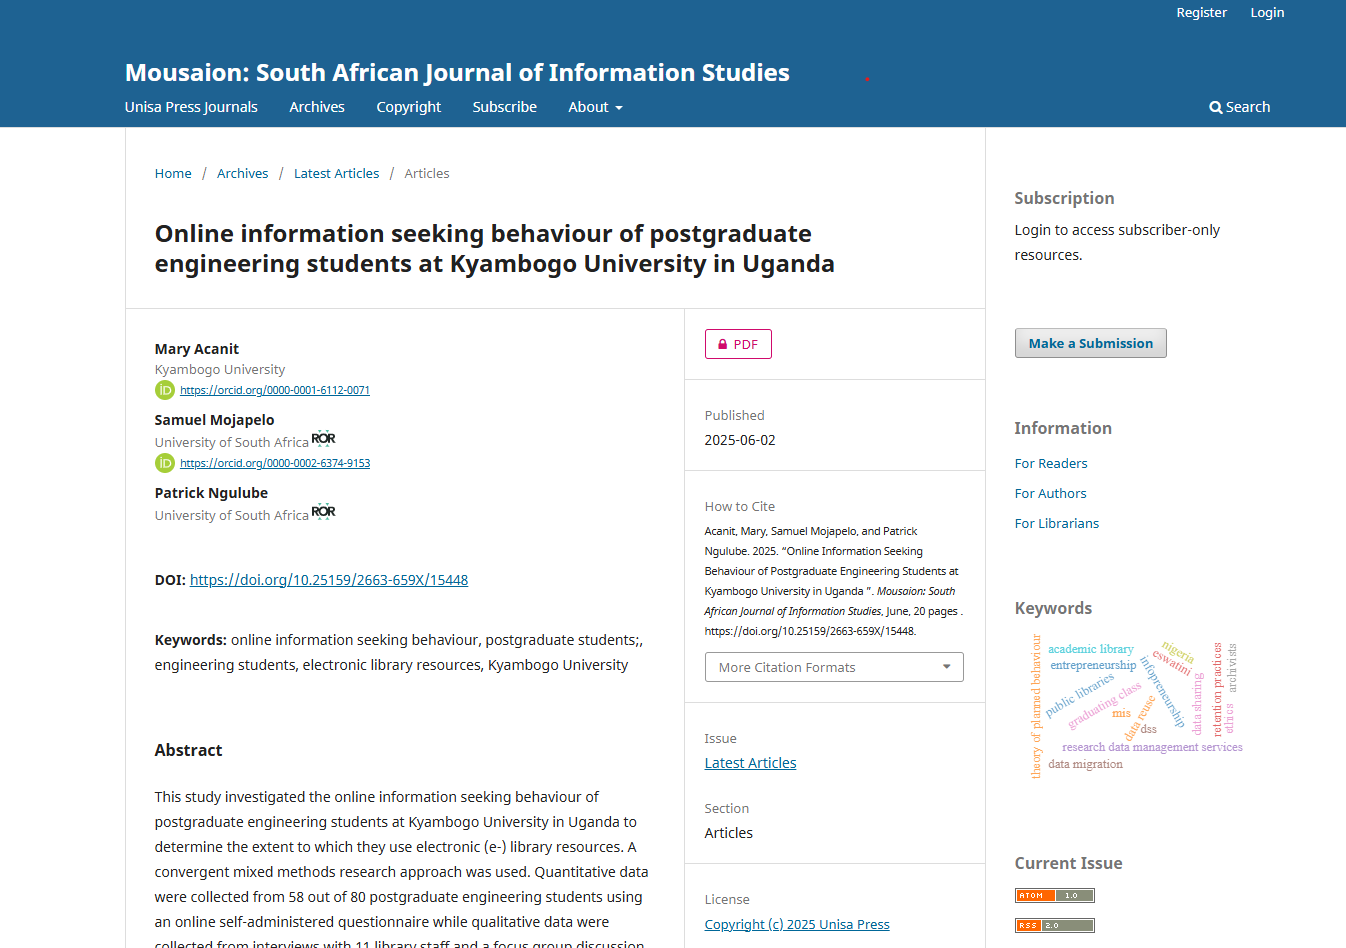The height and width of the screenshot is (948, 1346).
Task: Click 'academic library' in keyword cloud
Action: (x=1091, y=649)
